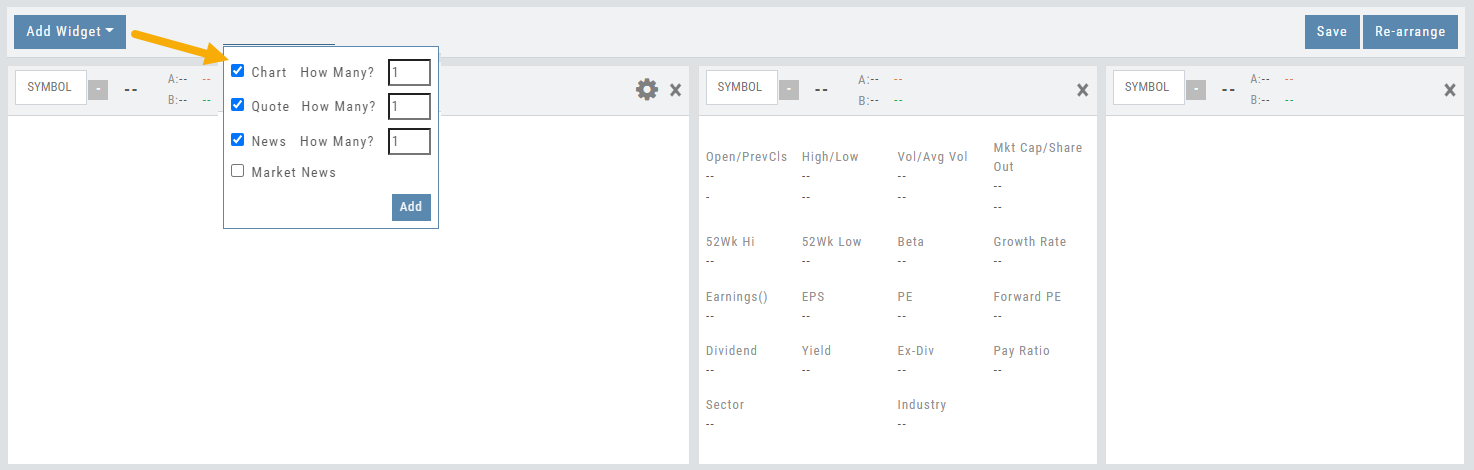Focus the Quote How Many field
Viewport: 1474px width, 470px height.
coord(409,106)
